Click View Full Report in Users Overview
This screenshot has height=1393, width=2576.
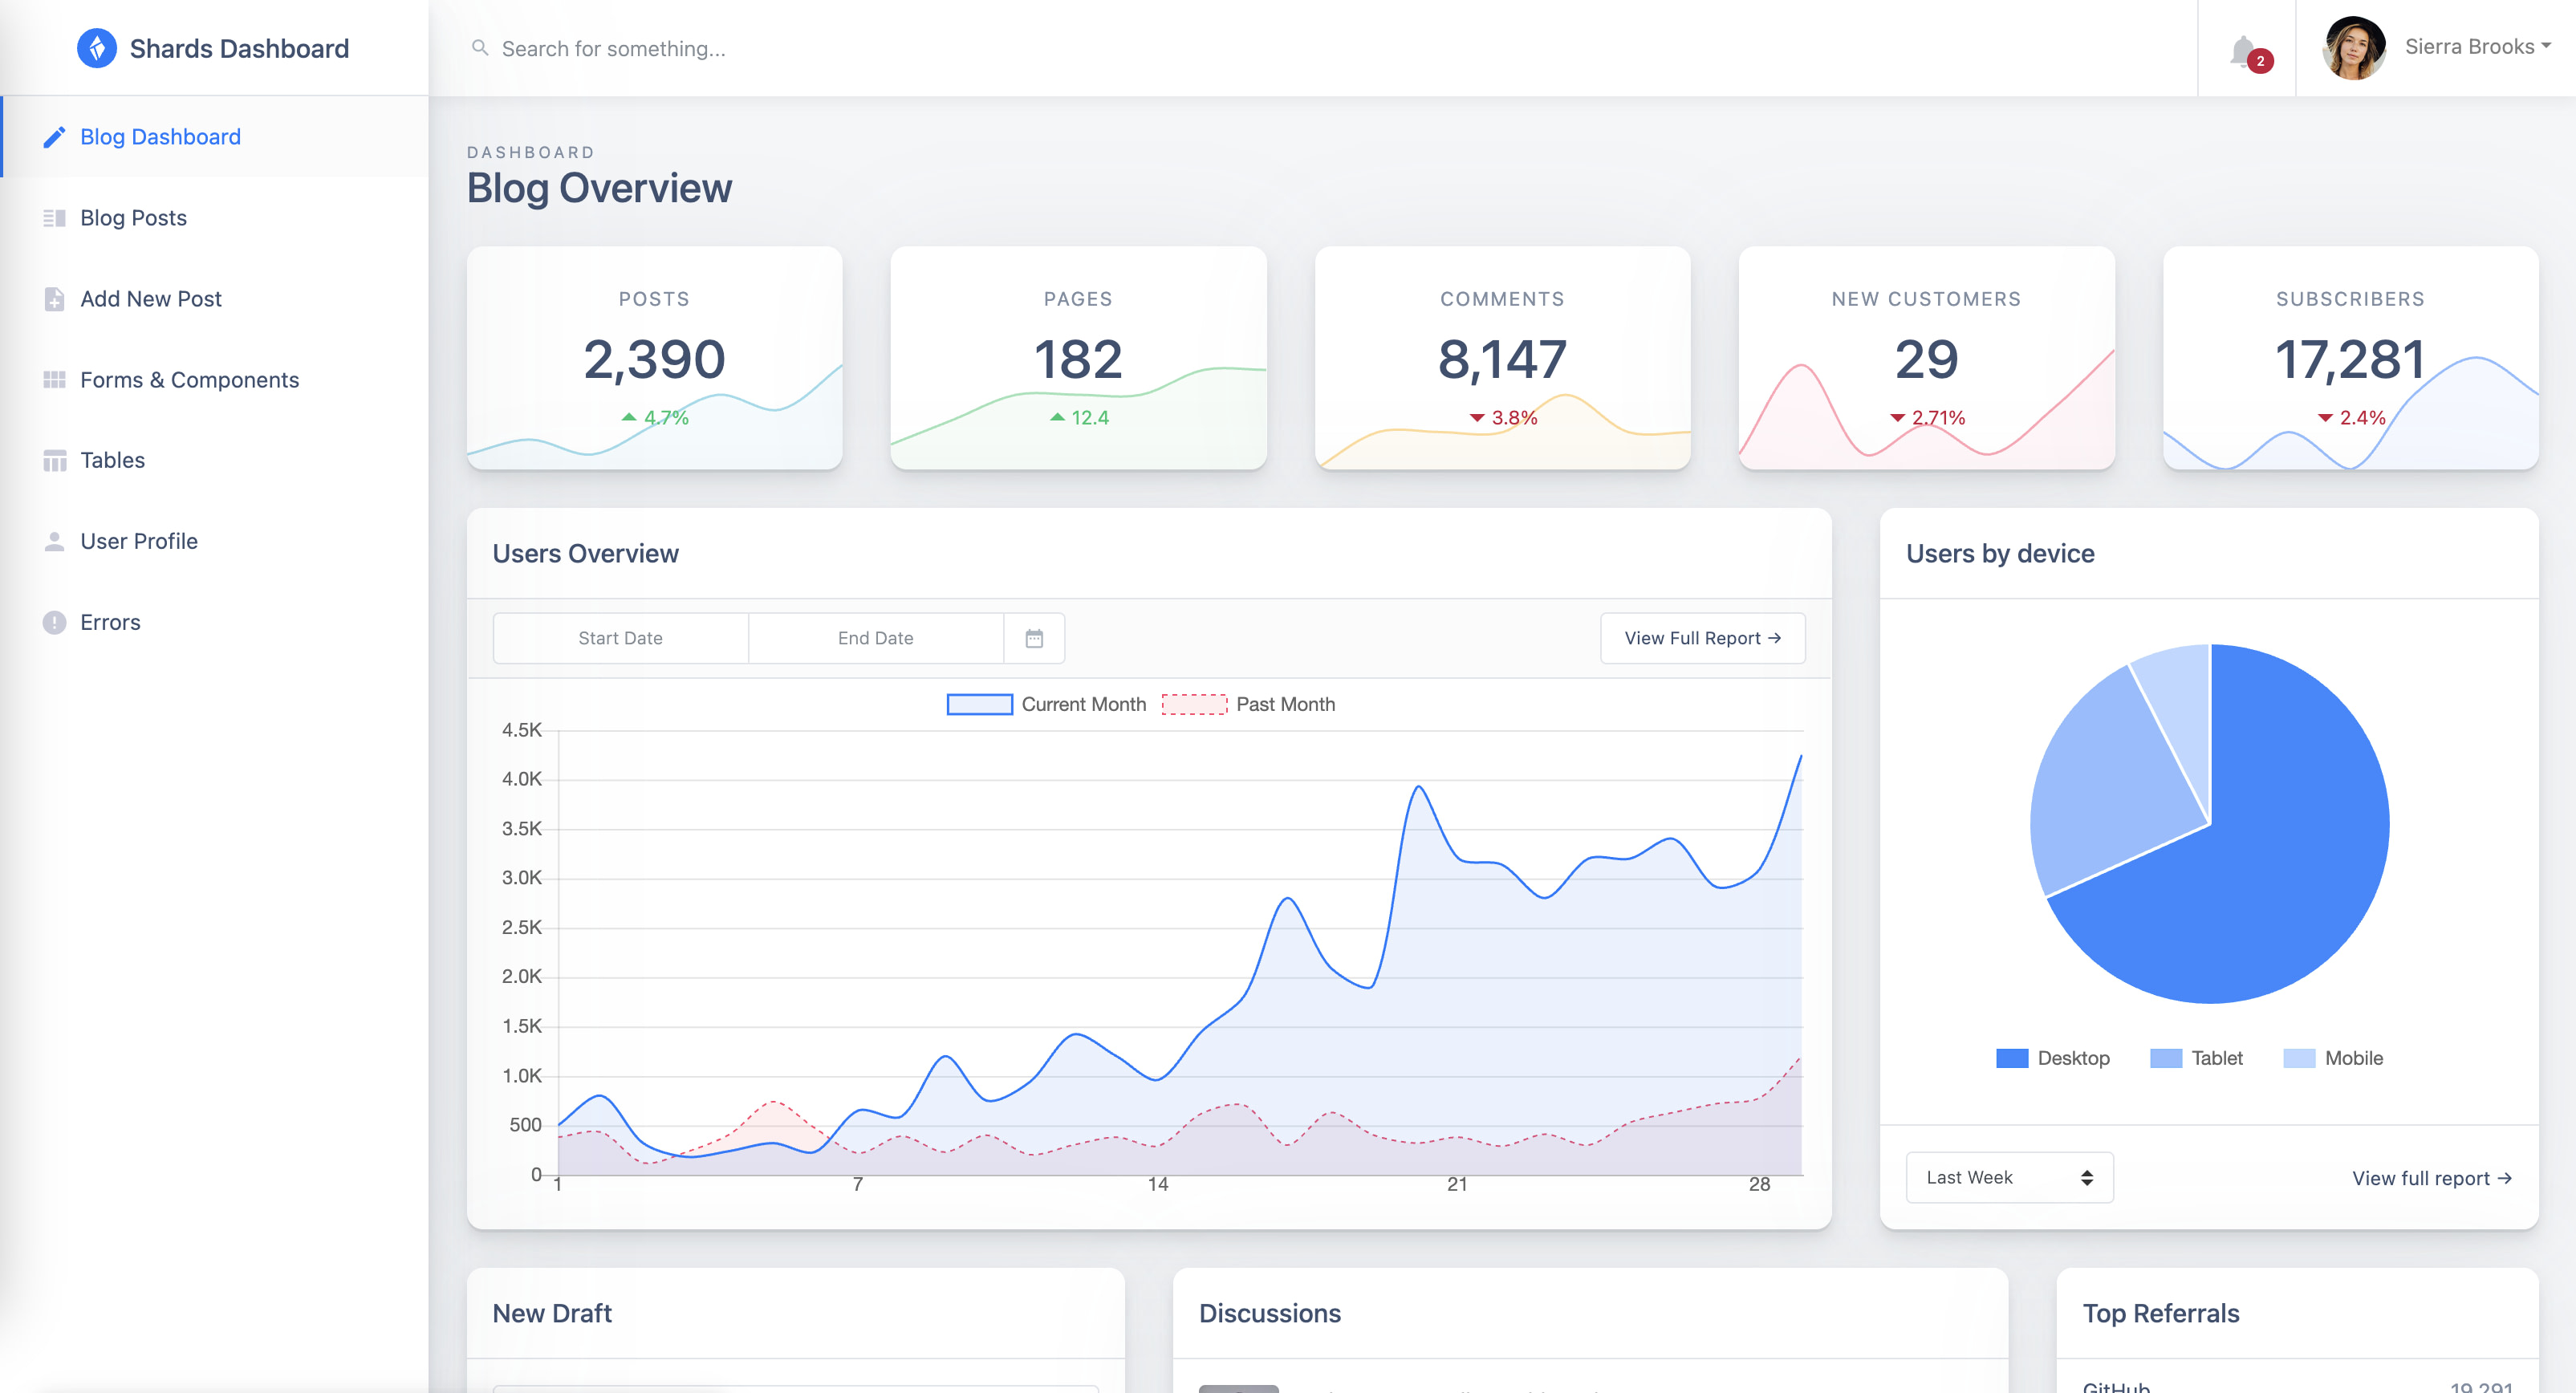point(1702,637)
